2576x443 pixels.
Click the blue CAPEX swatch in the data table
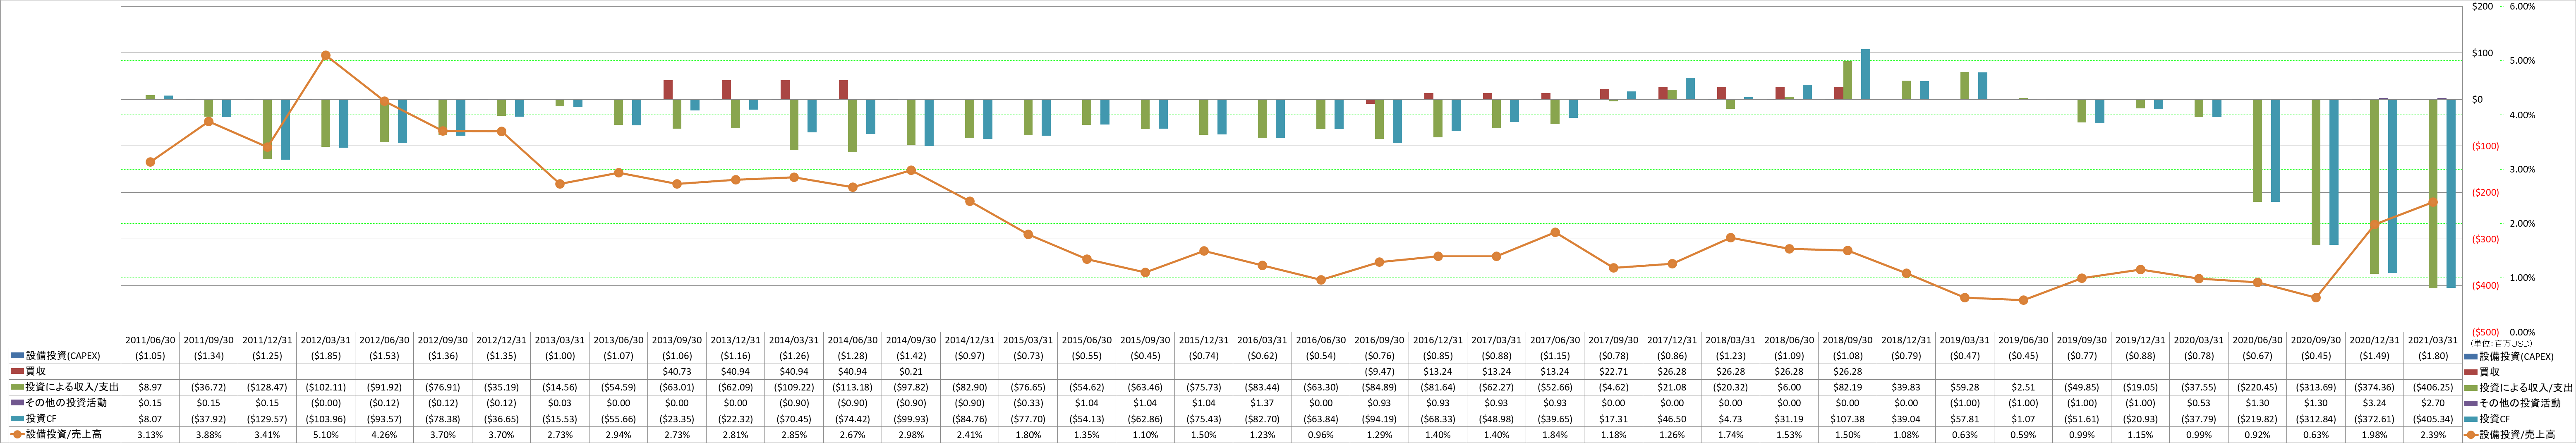pyautogui.click(x=16, y=356)
